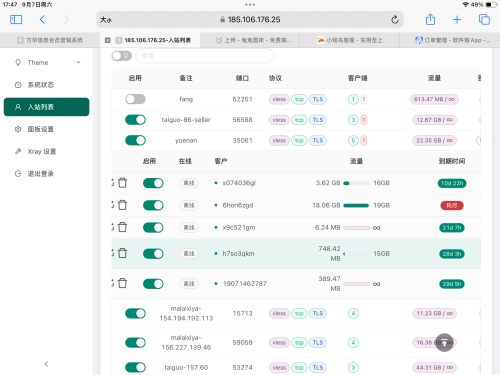Expand the Theme dropdown chevron
The image size is (500, 375).
(79, 62)
